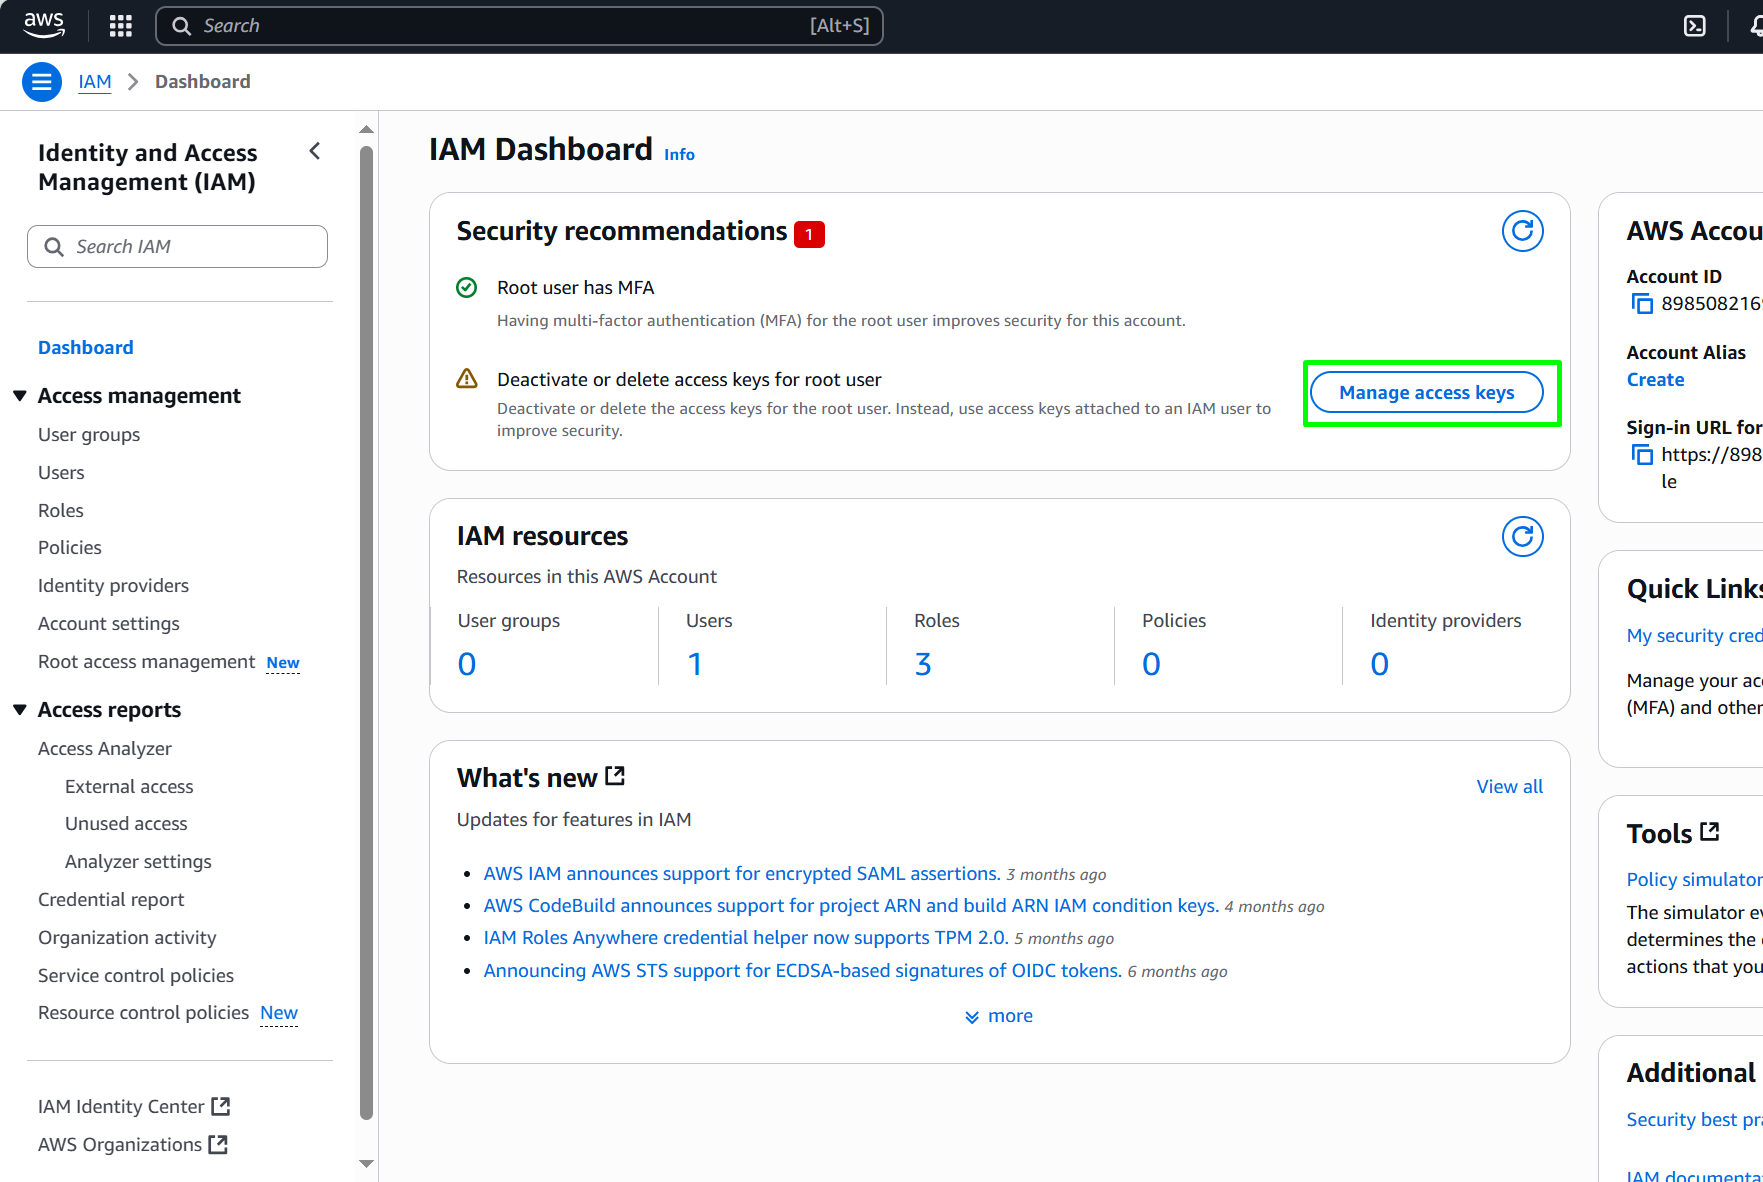
Task: Open Security best practices link
Action: [1694, 1120]
